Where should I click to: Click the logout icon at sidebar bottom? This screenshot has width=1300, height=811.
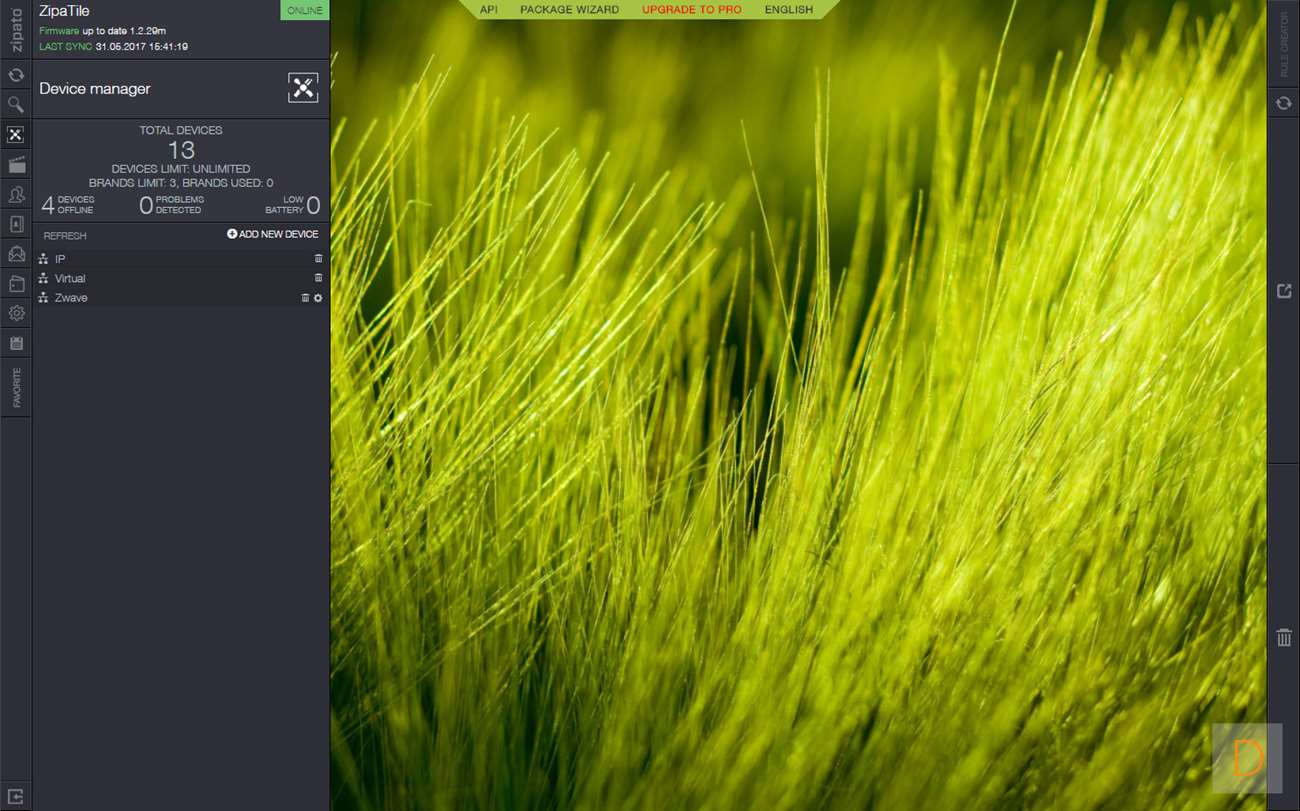(x=16, y=796)
